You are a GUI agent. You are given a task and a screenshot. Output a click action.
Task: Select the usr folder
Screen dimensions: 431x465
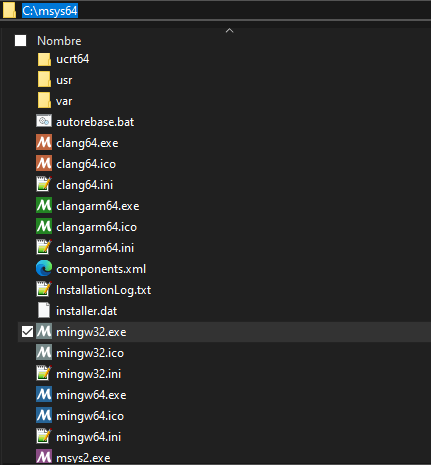click(x=64, y=80)
